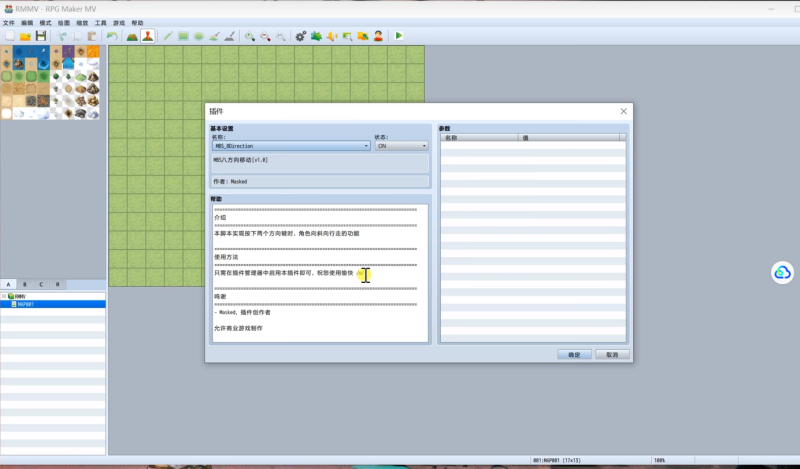Image resolution: width=800 pixels, height=469 pixels.
Task: Open the Resource Manager folder icon
Action: click(x=363, y=36)
